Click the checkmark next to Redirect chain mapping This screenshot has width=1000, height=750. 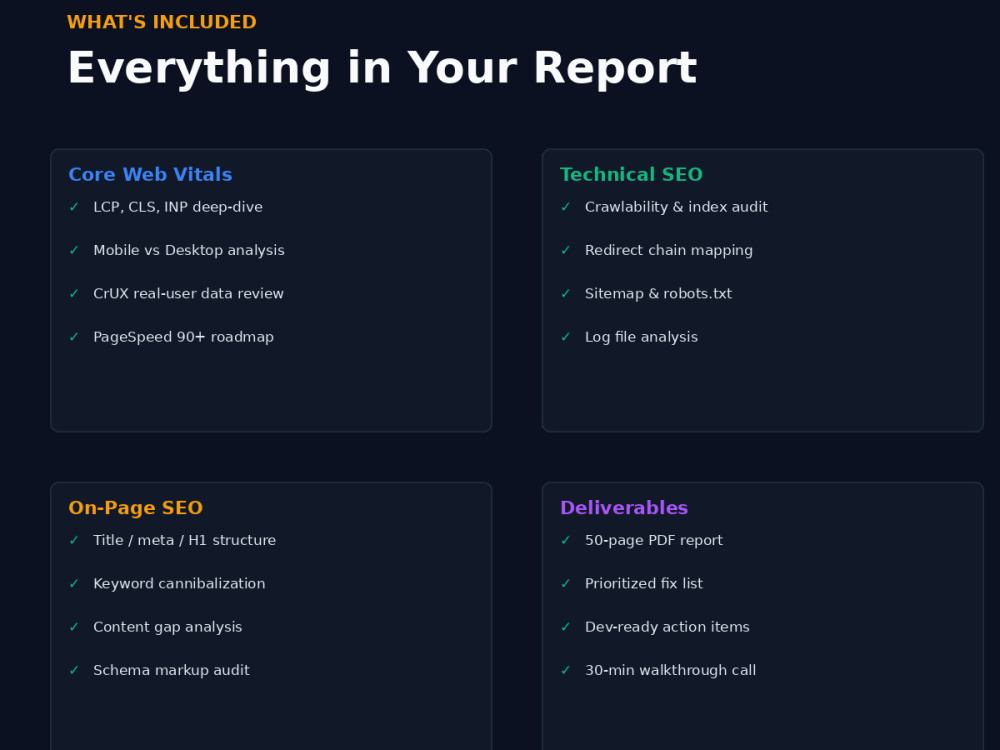pyautogui.click(x=566, y=251)
